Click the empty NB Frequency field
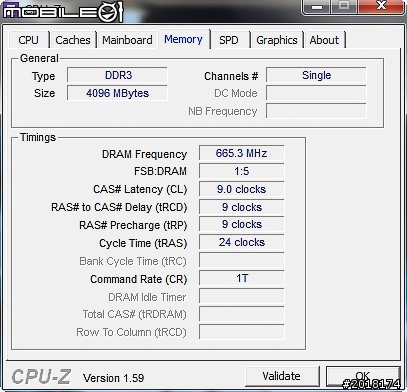 [x=316, y=111]
